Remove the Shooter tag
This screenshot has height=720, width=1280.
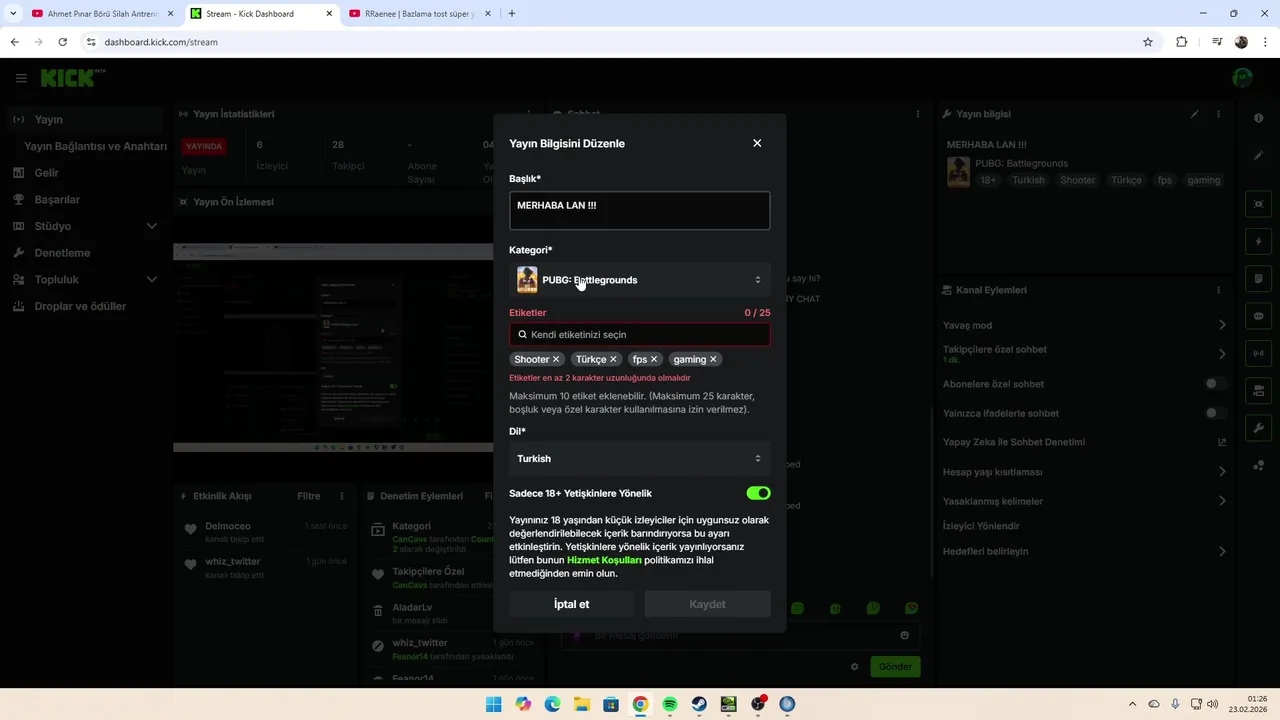click(x=556, y=359)
